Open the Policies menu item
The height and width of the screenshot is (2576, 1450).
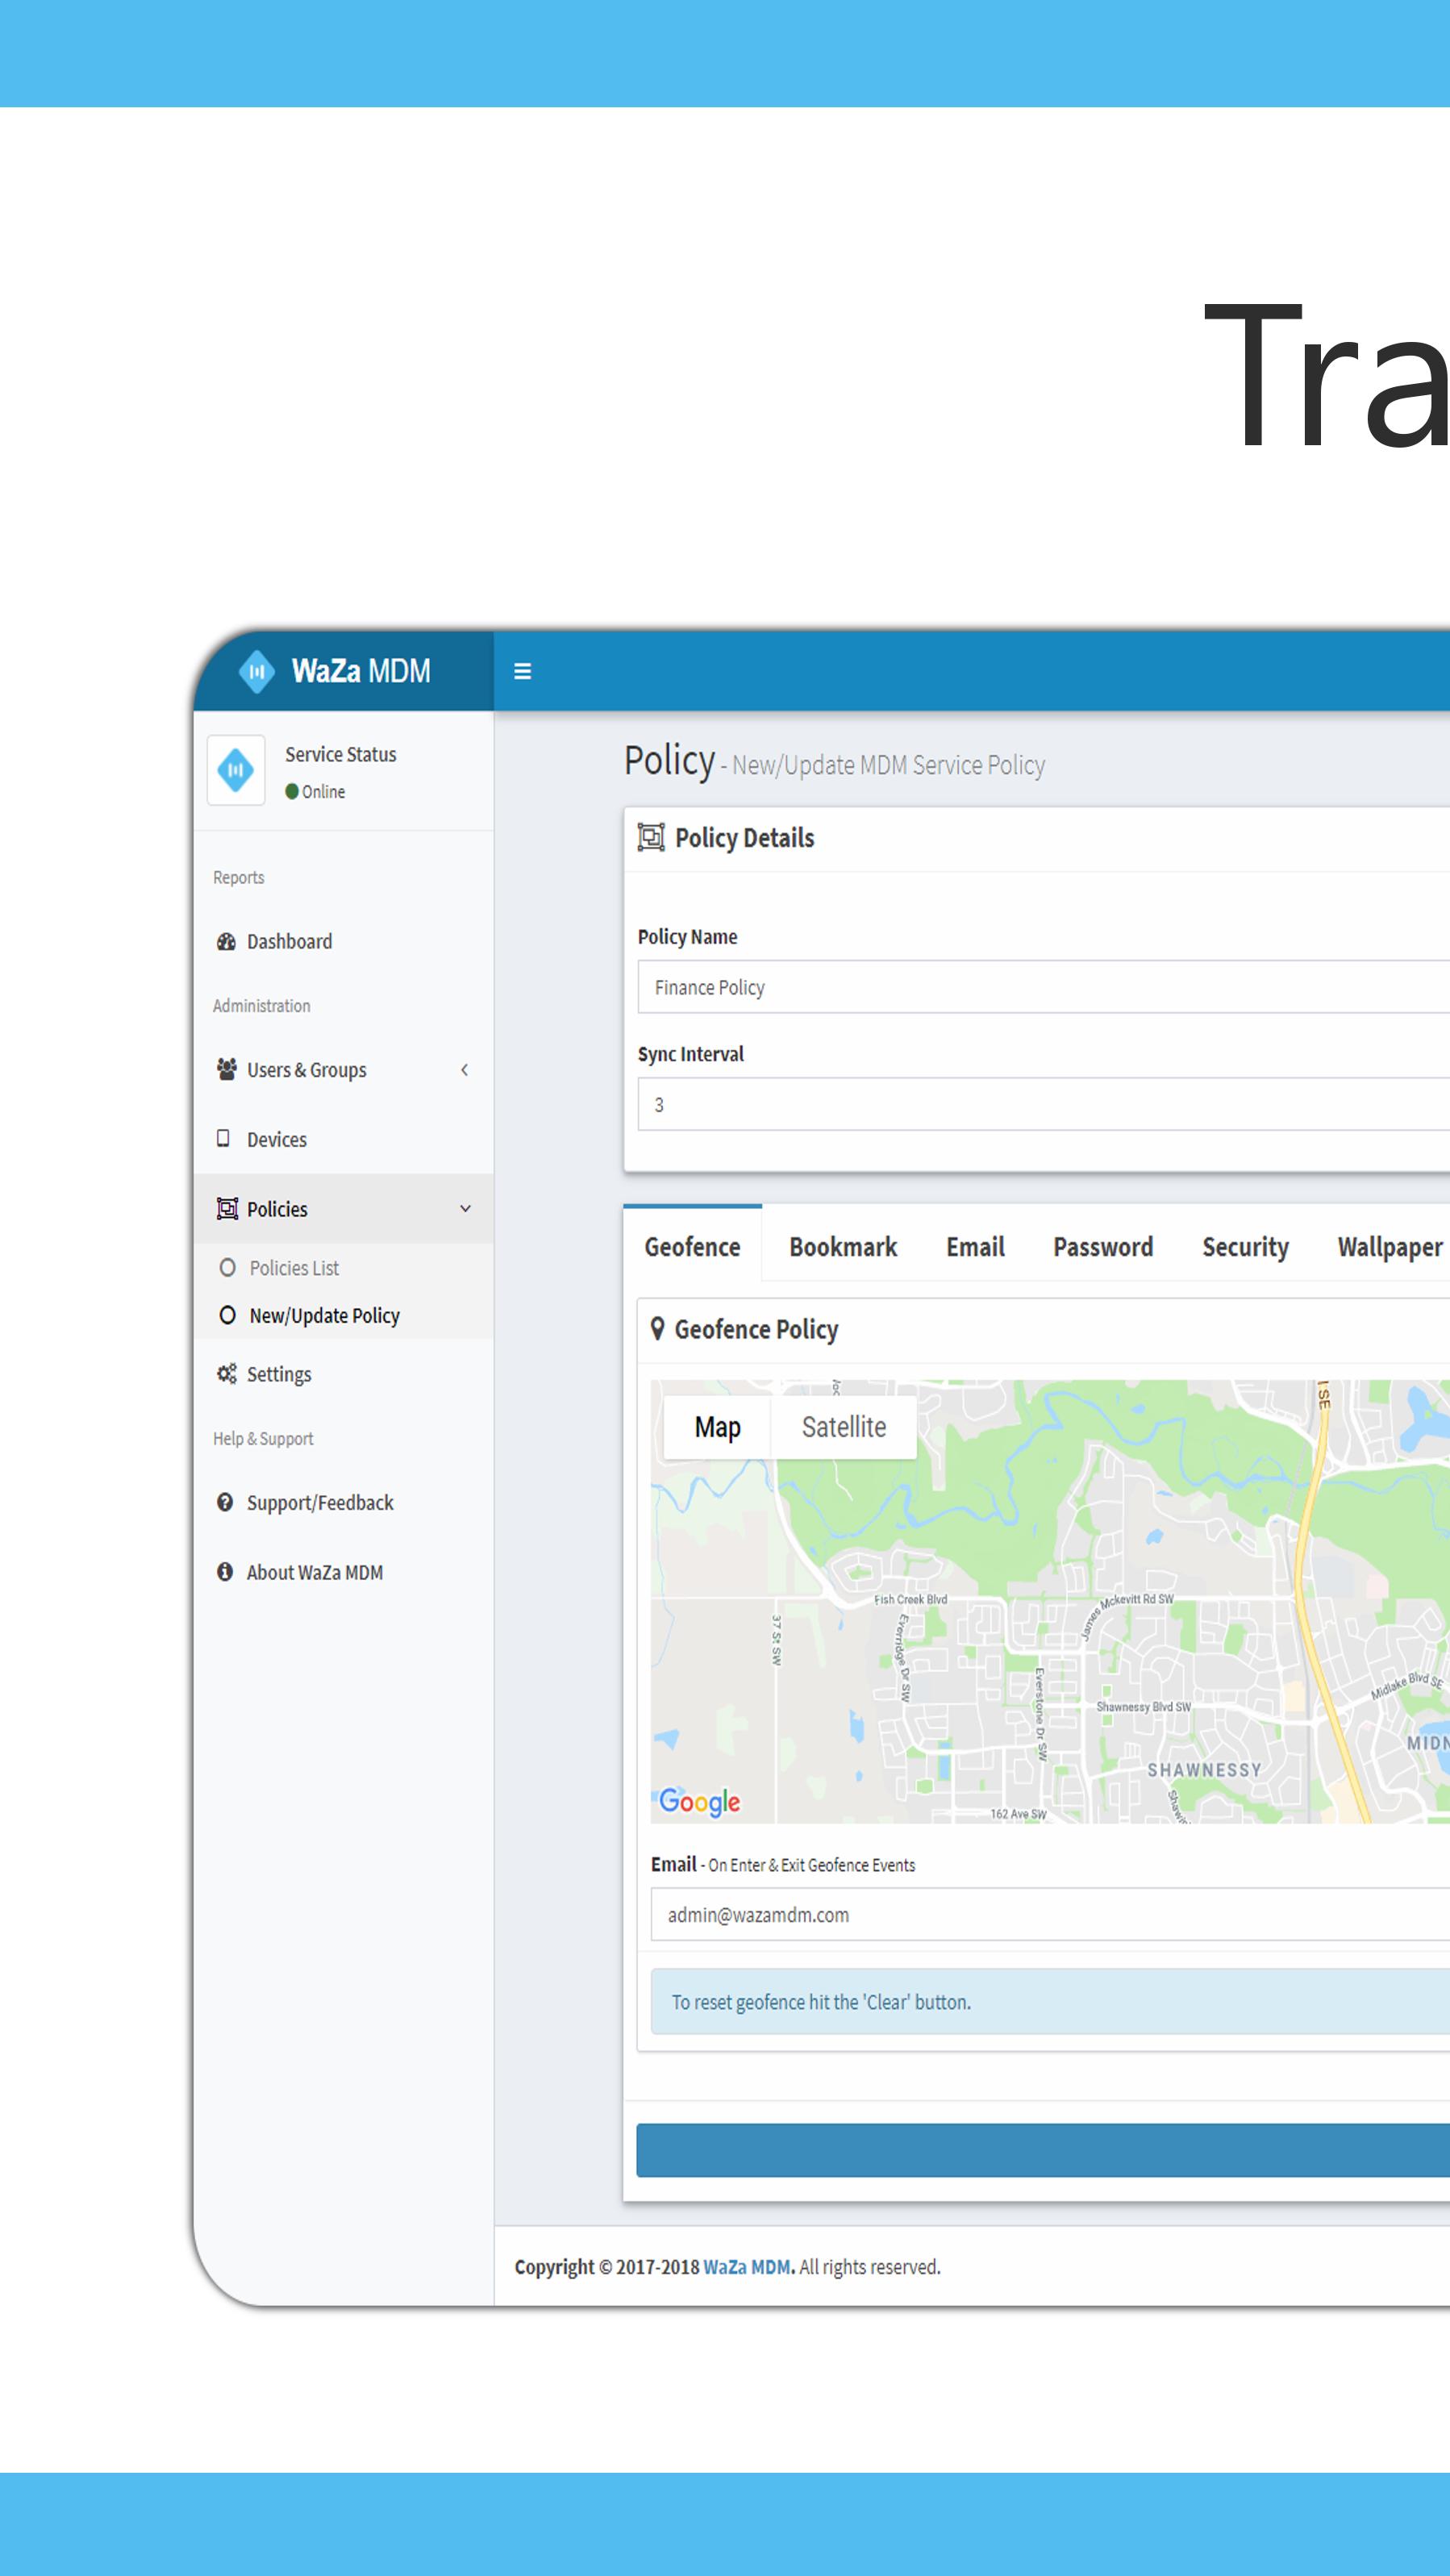pos(343,1208)
